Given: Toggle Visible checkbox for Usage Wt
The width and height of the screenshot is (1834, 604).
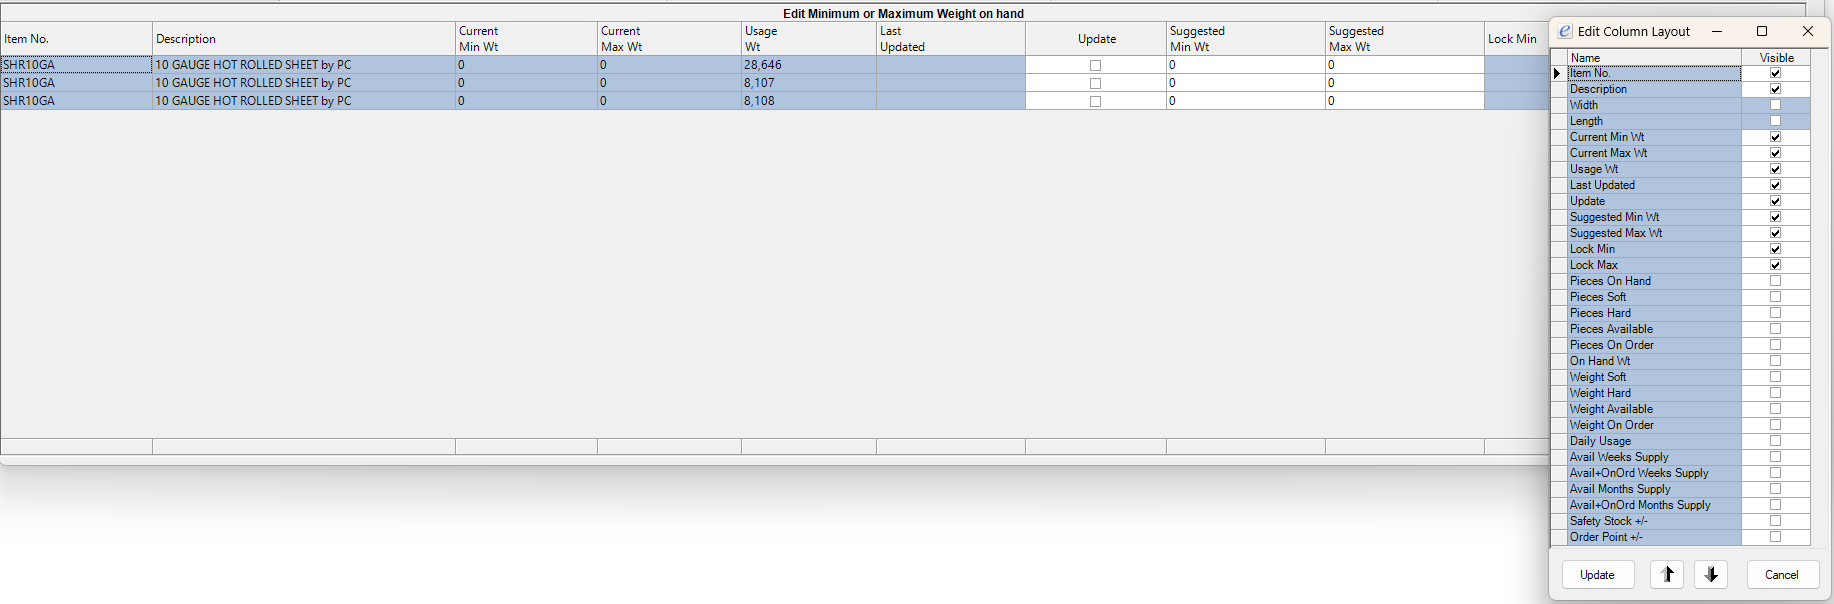Looking at the screenshot, I should coord(1775,169).
